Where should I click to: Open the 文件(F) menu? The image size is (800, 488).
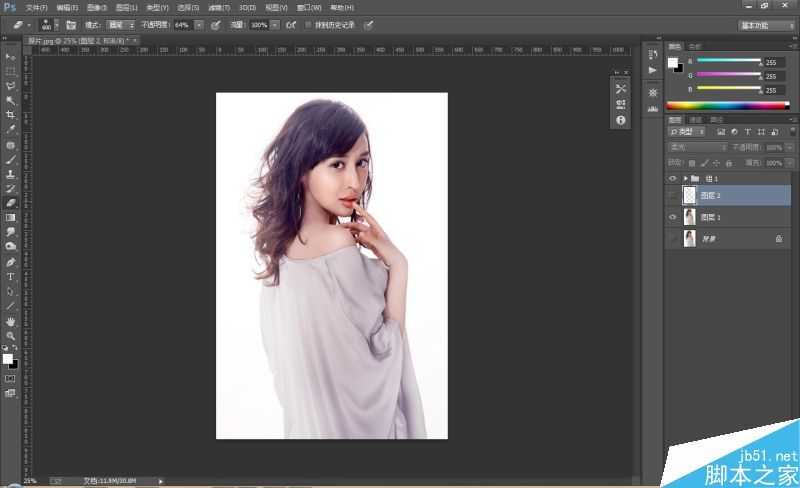pos(36,7)
